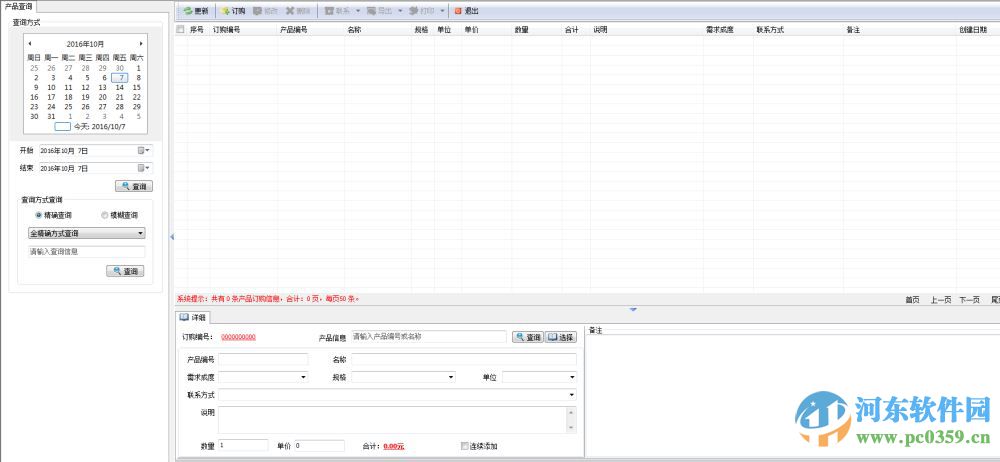The width and height of the screenshot is (1000, 462).
Task: Enable the 连续添加 checkbox
Action: coord(464,446)
